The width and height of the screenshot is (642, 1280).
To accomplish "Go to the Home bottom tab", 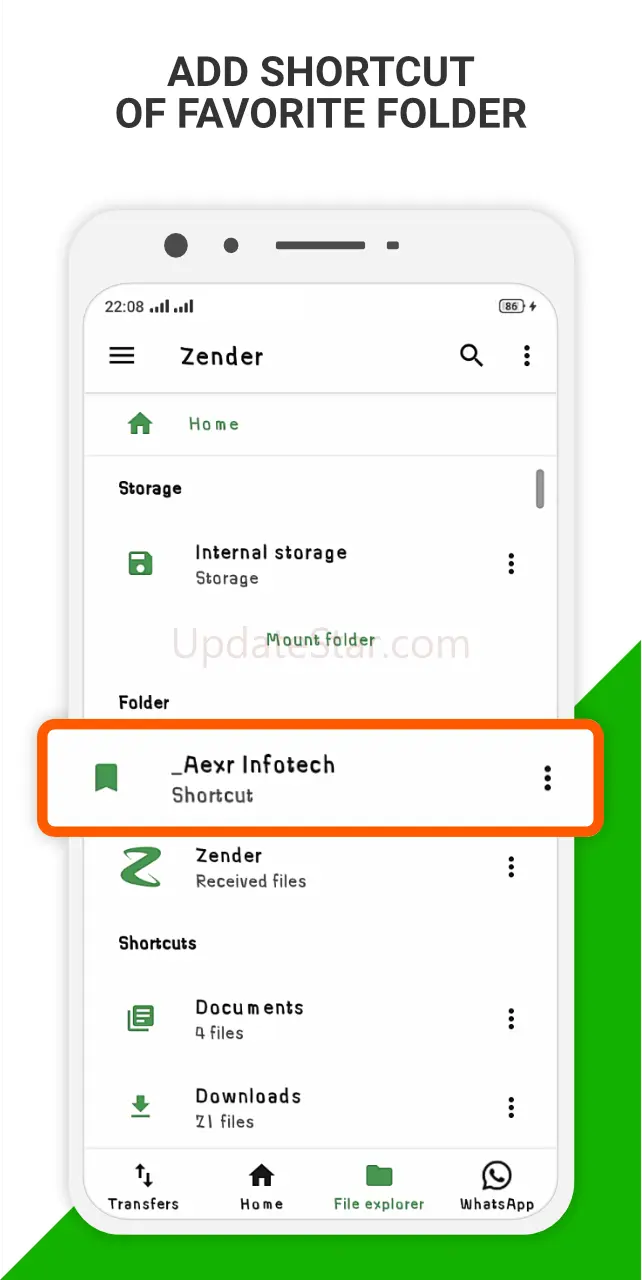I will pyautogui.click(x=261, y=1186).
